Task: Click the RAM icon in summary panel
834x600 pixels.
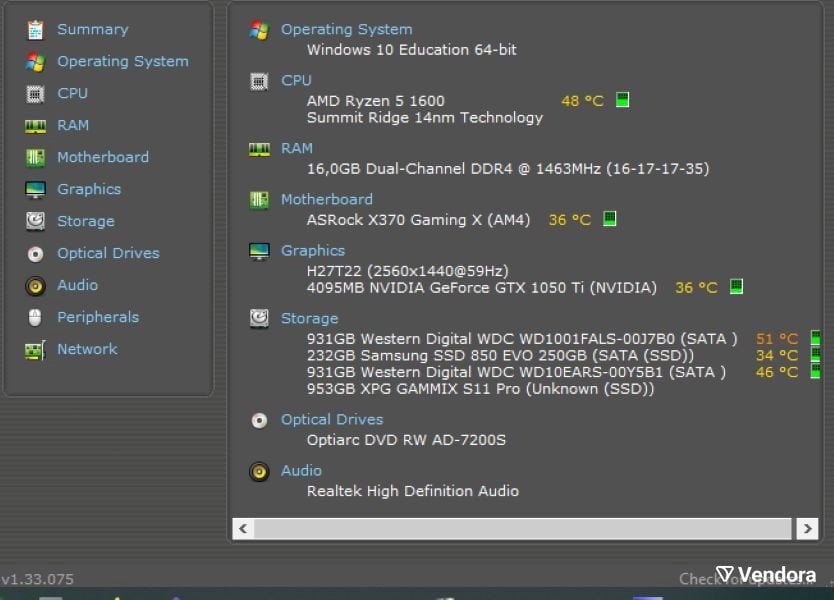Action: point(259,149)
